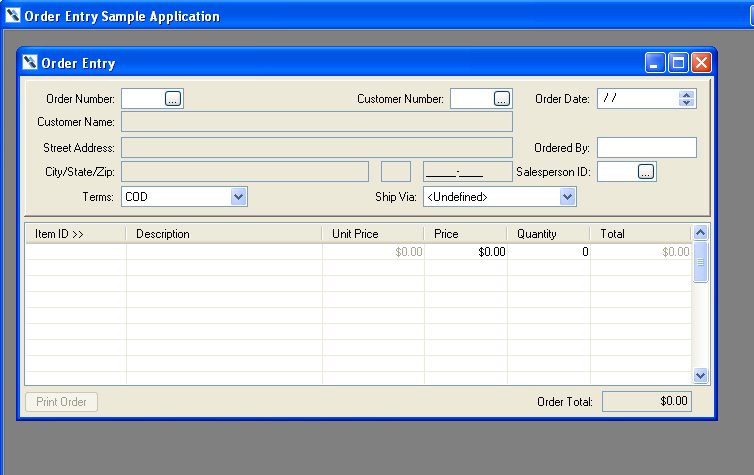Click the first row Price $0.00 cell
Viewport: 754px width, 475px height.
[x=466, y=252]
